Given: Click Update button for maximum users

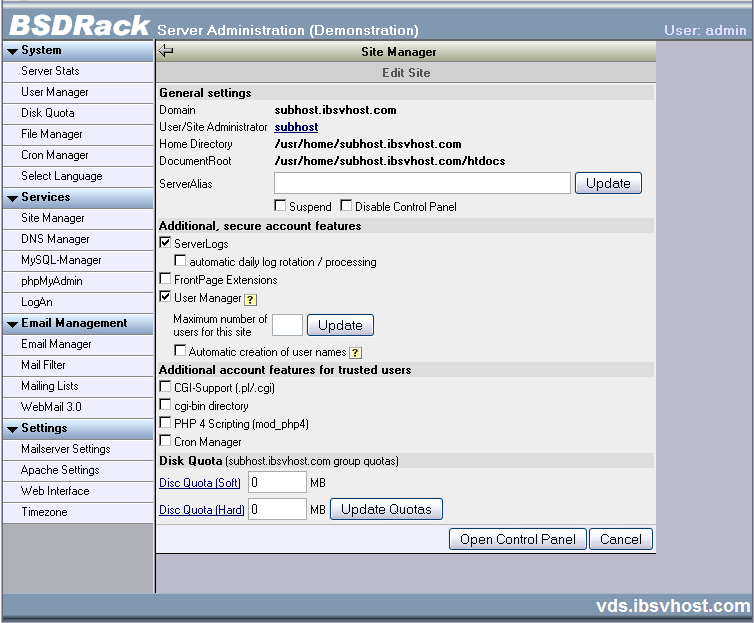Looking at the screenshot, I should click(x=340, y=325).
